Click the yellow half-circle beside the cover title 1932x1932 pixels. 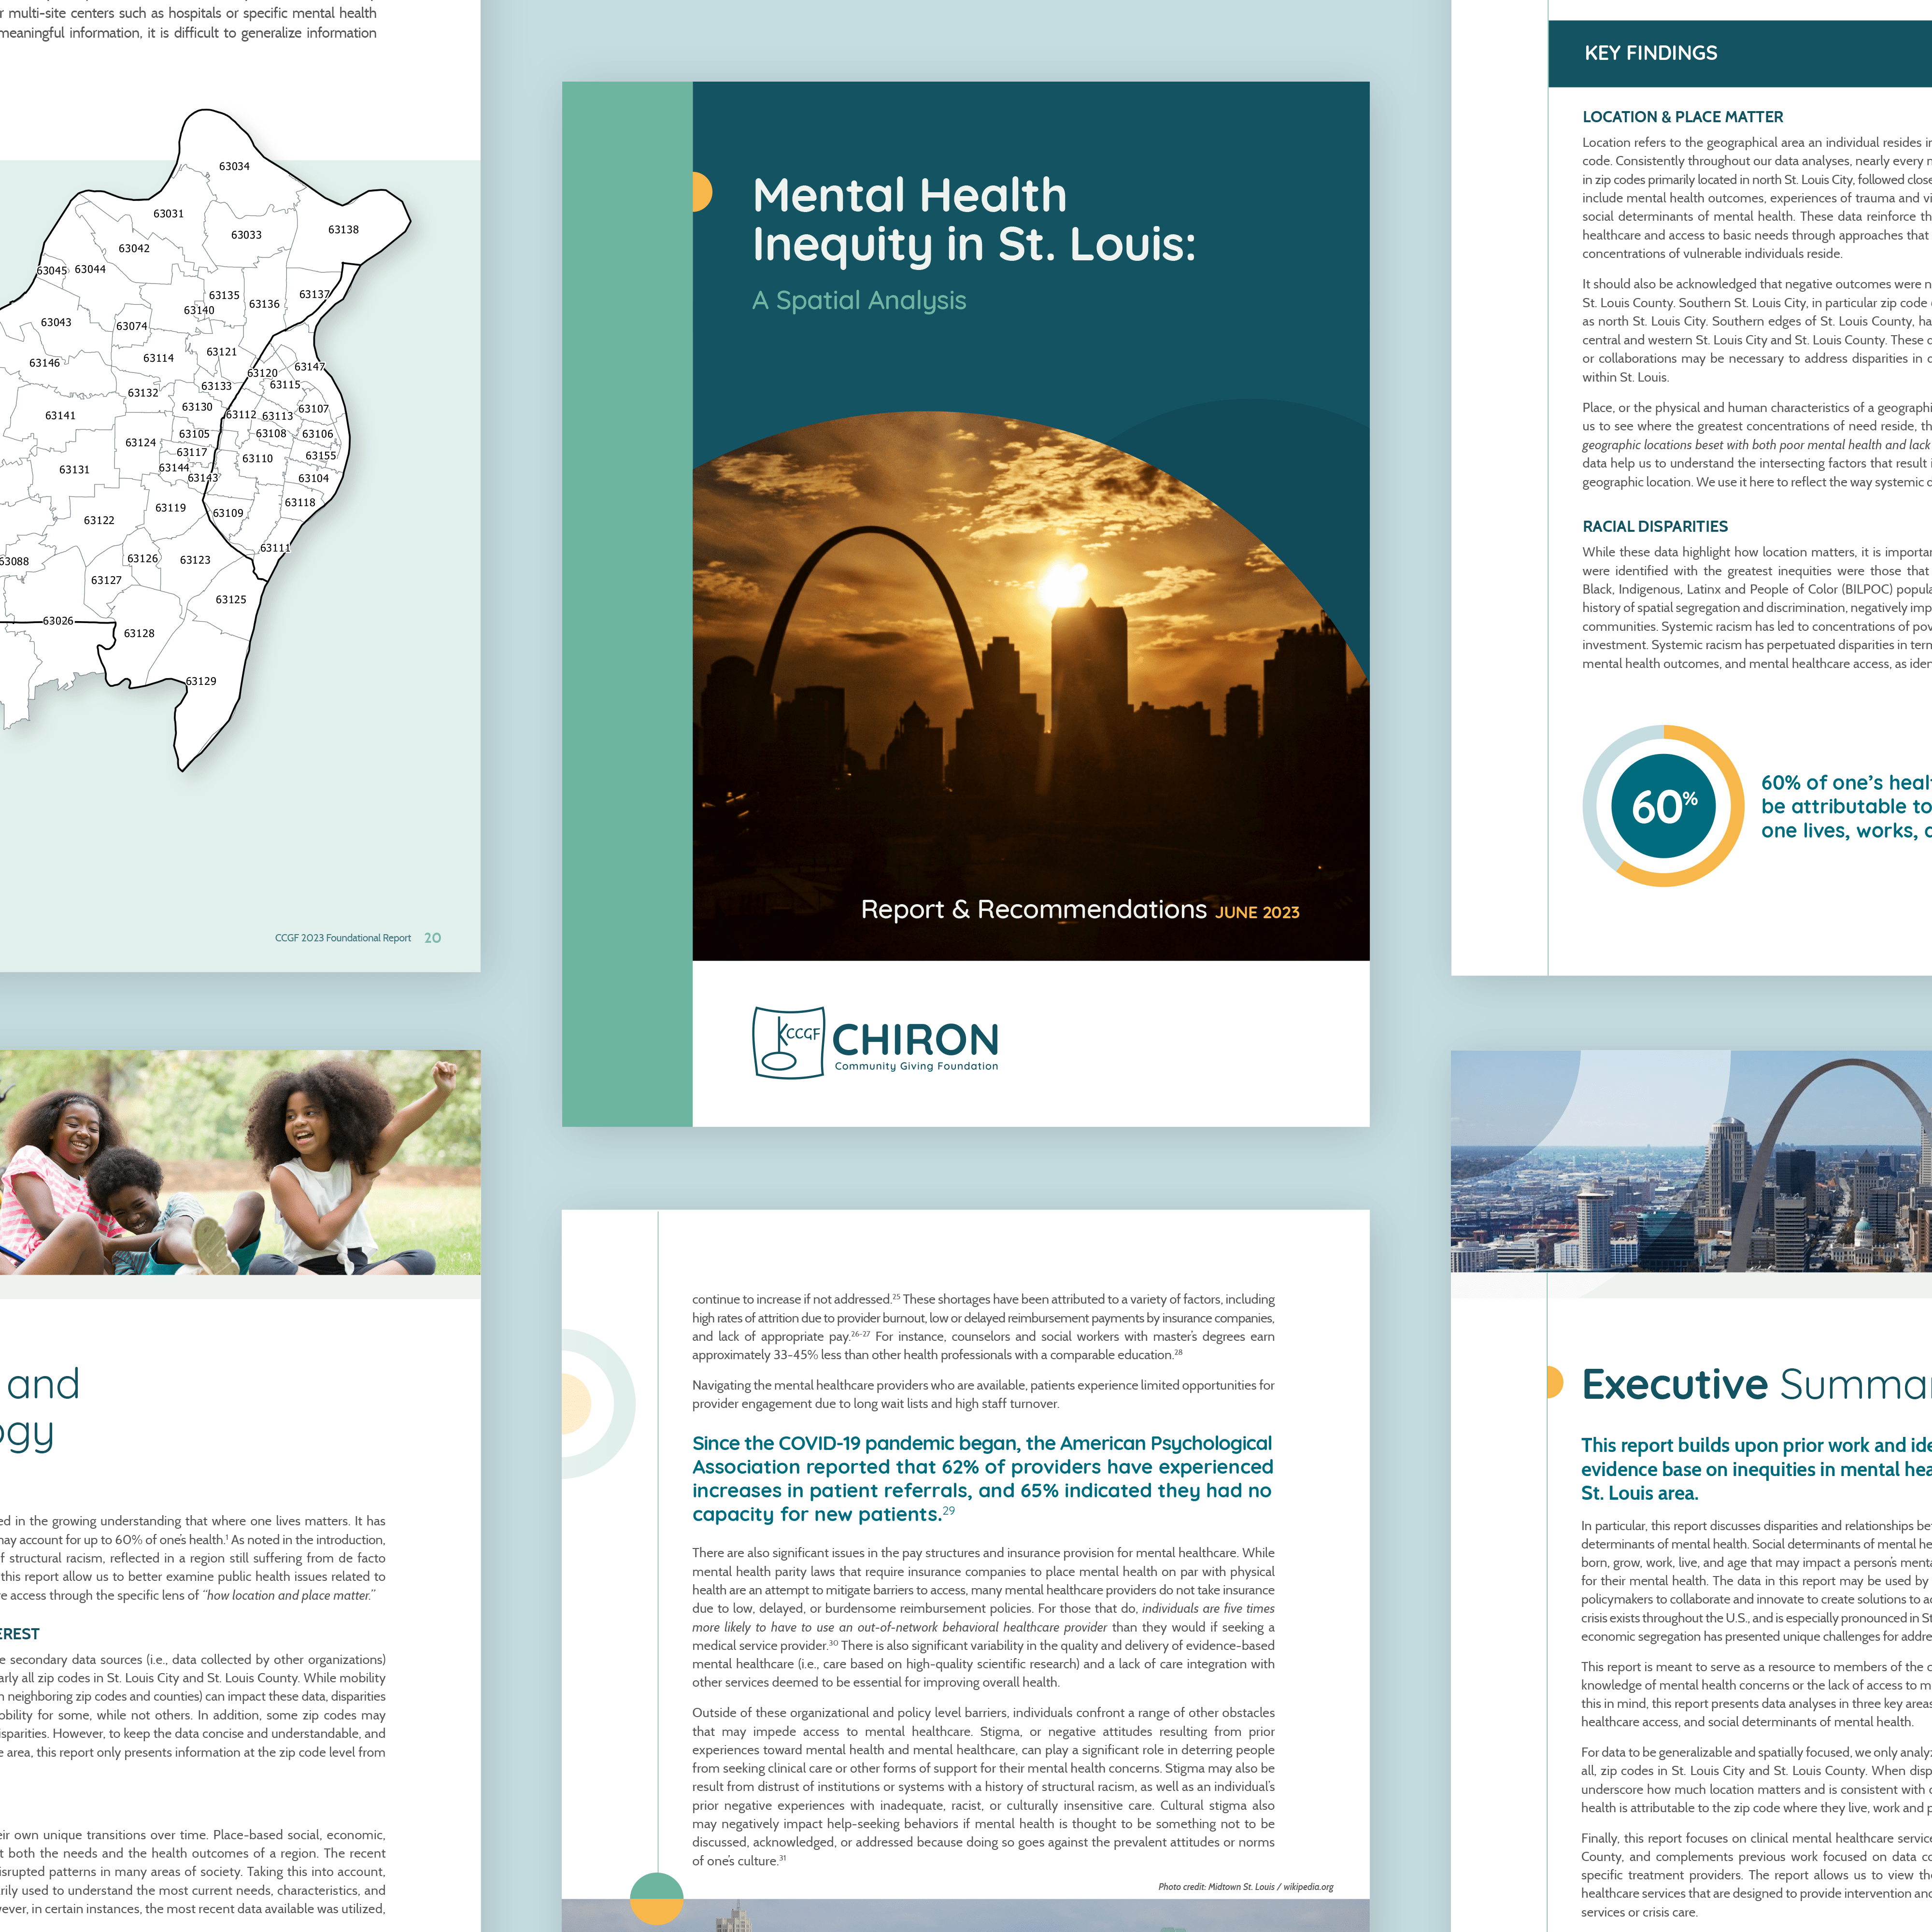pyautogui.click(x=701, y=192)
